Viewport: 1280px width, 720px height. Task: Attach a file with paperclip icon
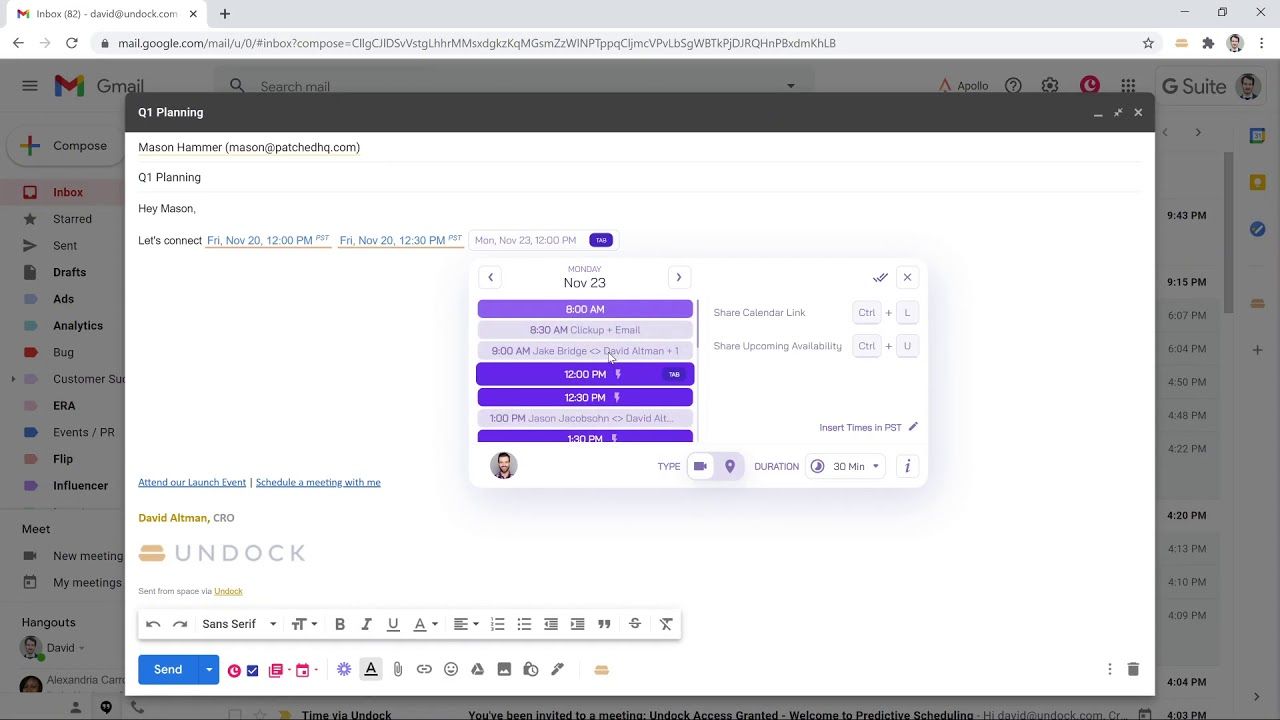coord(398,670)
